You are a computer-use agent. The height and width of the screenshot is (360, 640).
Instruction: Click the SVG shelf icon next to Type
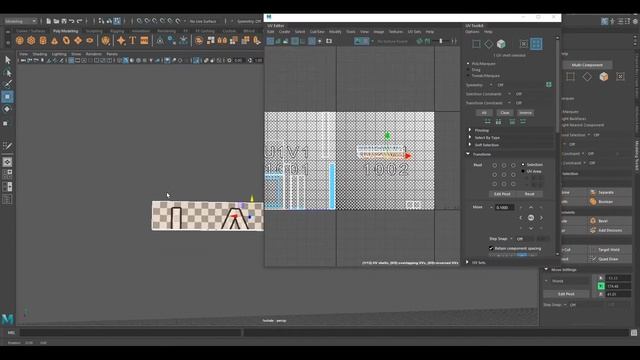coord(144,40)
